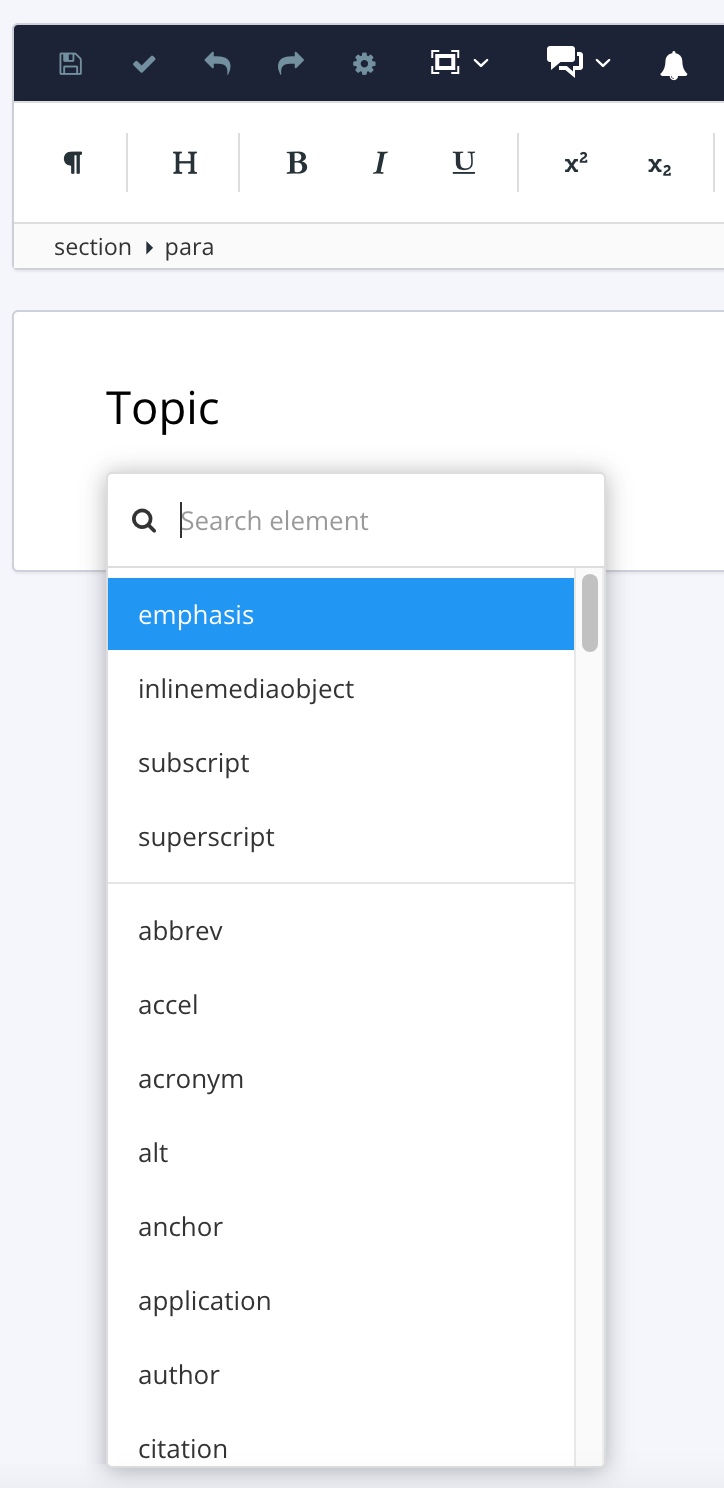Screen dimensions: 724x1488
Task: Open the settings gear
Action: click(364, 62)
